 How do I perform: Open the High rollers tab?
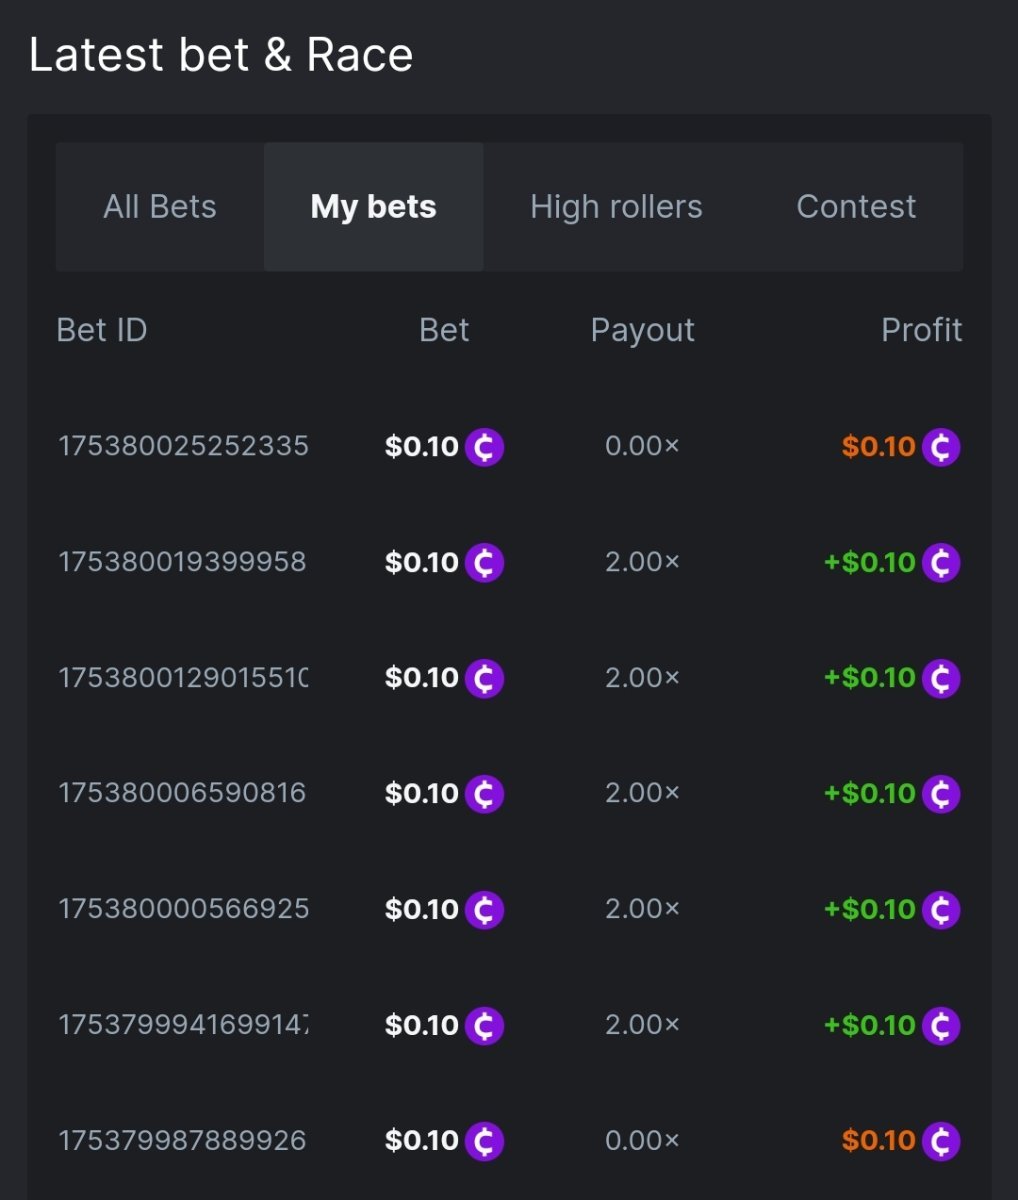[616, 207]
